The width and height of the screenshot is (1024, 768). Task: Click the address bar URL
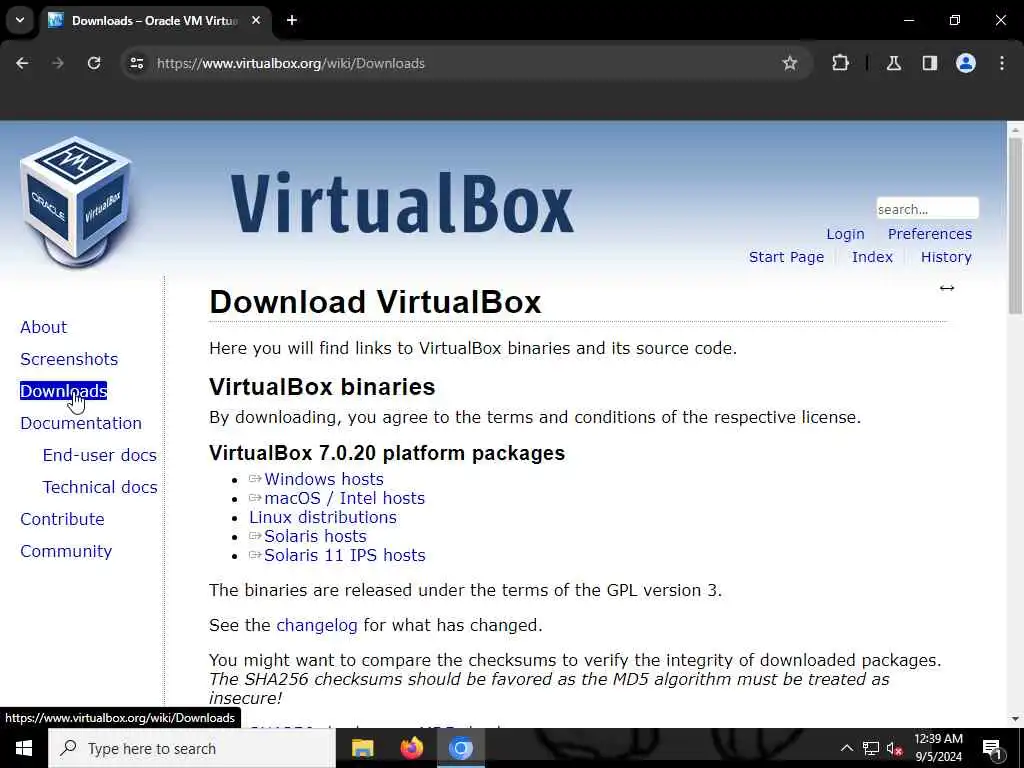tap(291, 63)
